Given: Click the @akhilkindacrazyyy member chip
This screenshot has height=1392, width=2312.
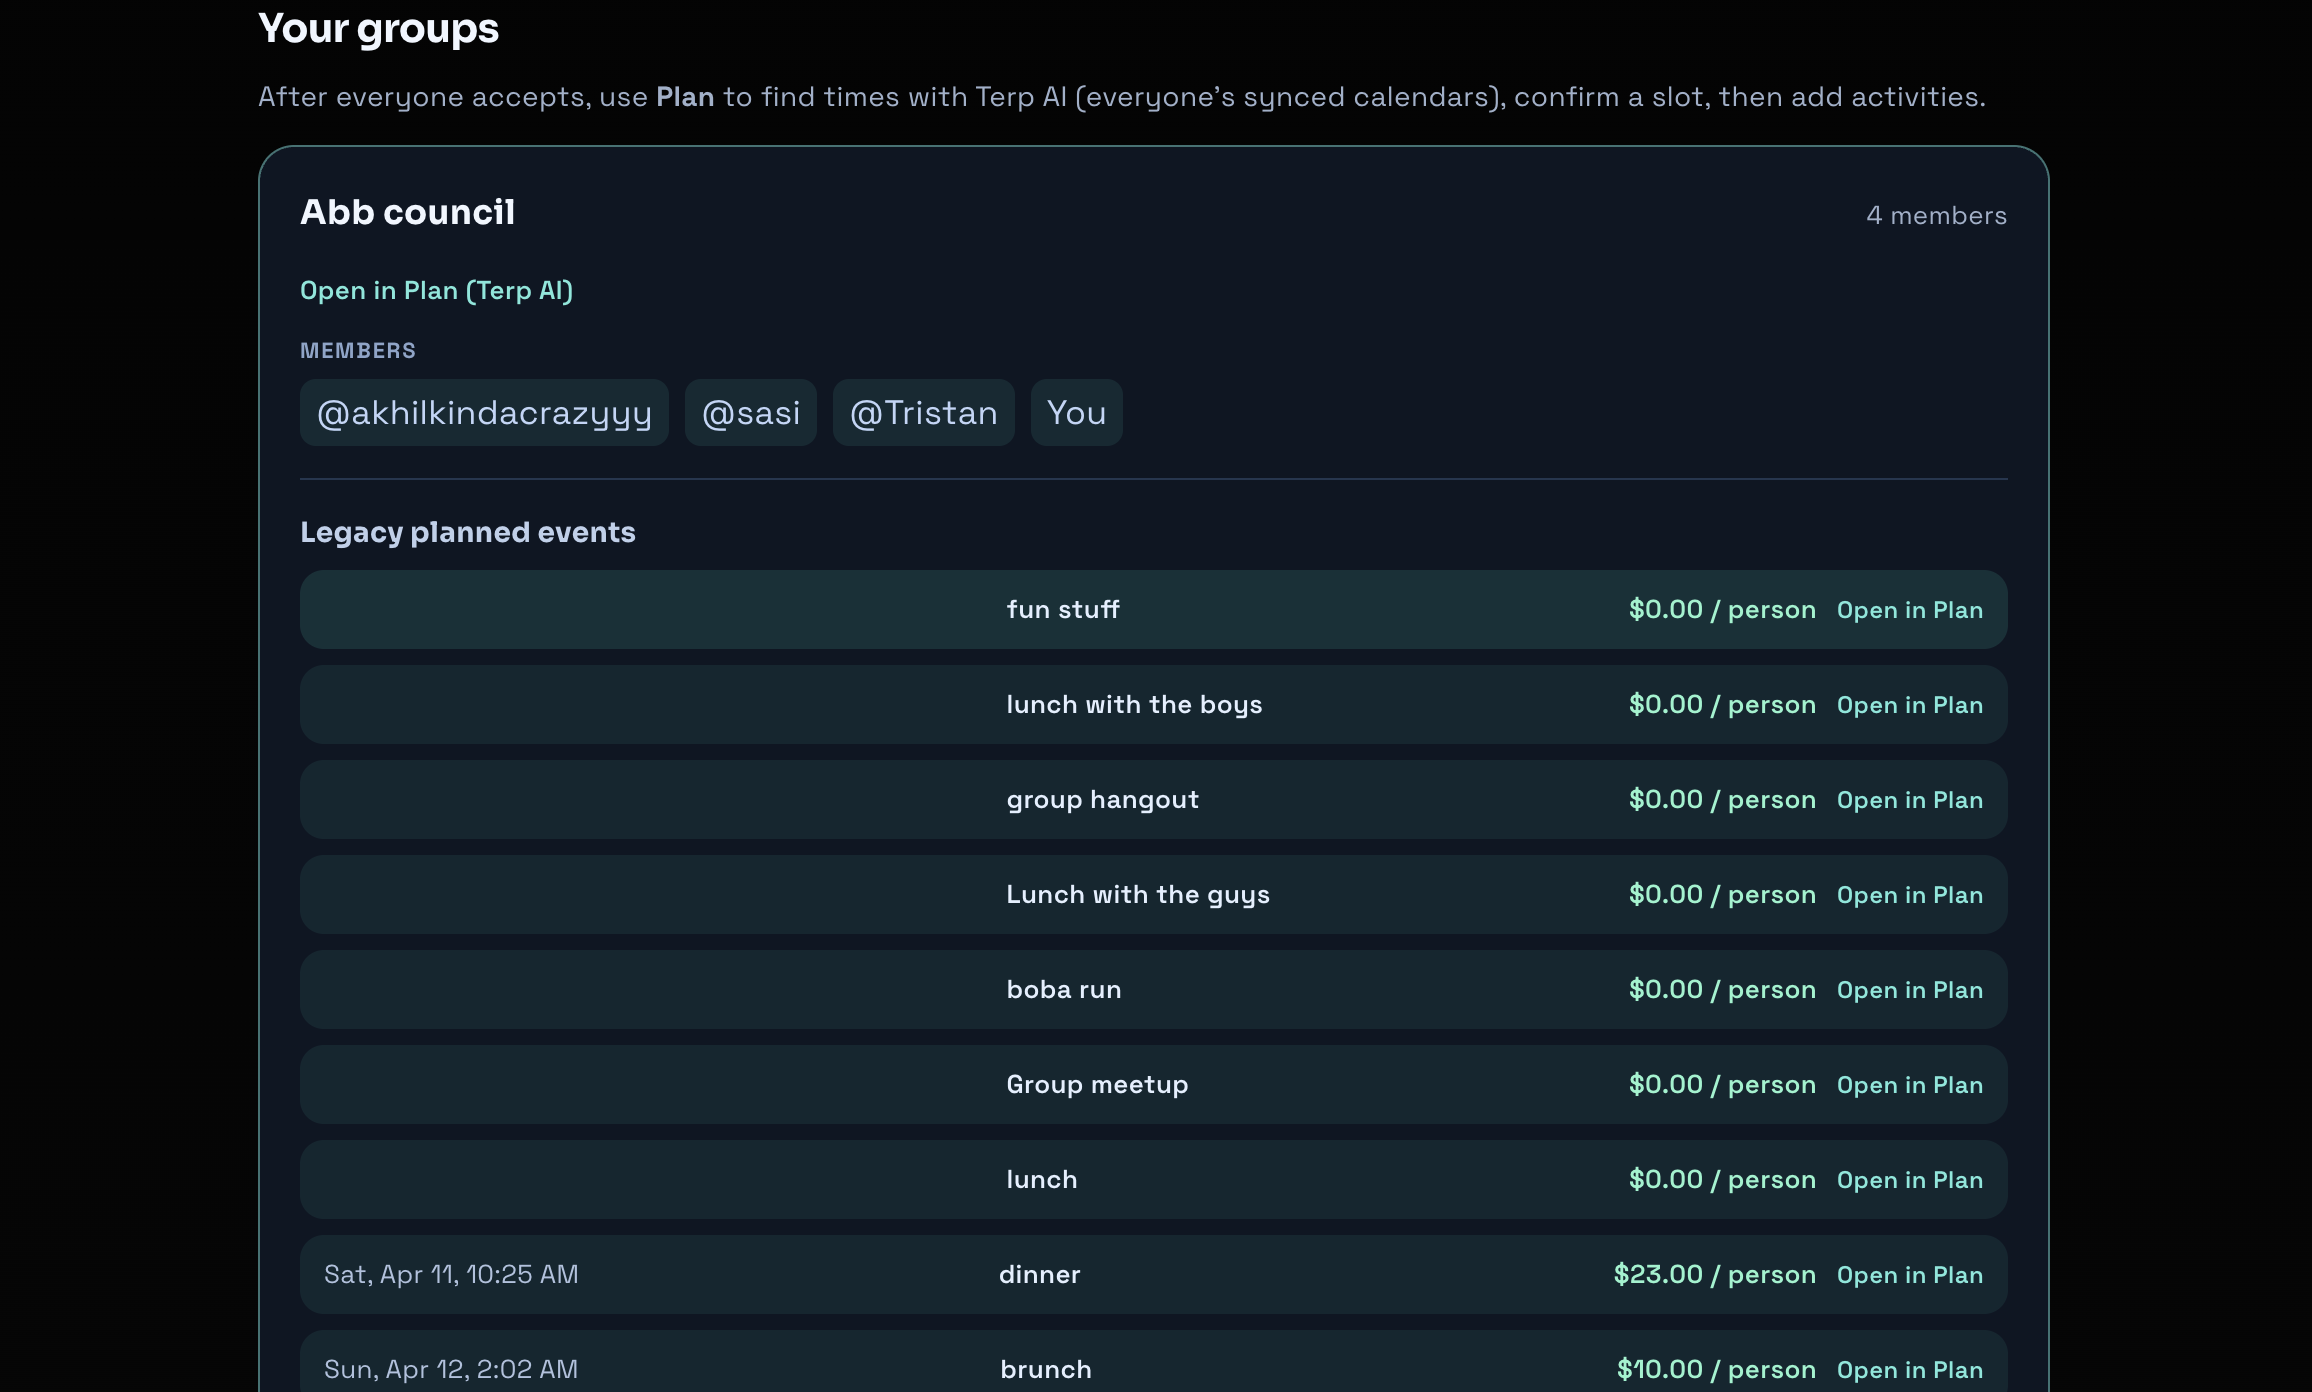Looking at the screenshot, I should coord(484,413).
